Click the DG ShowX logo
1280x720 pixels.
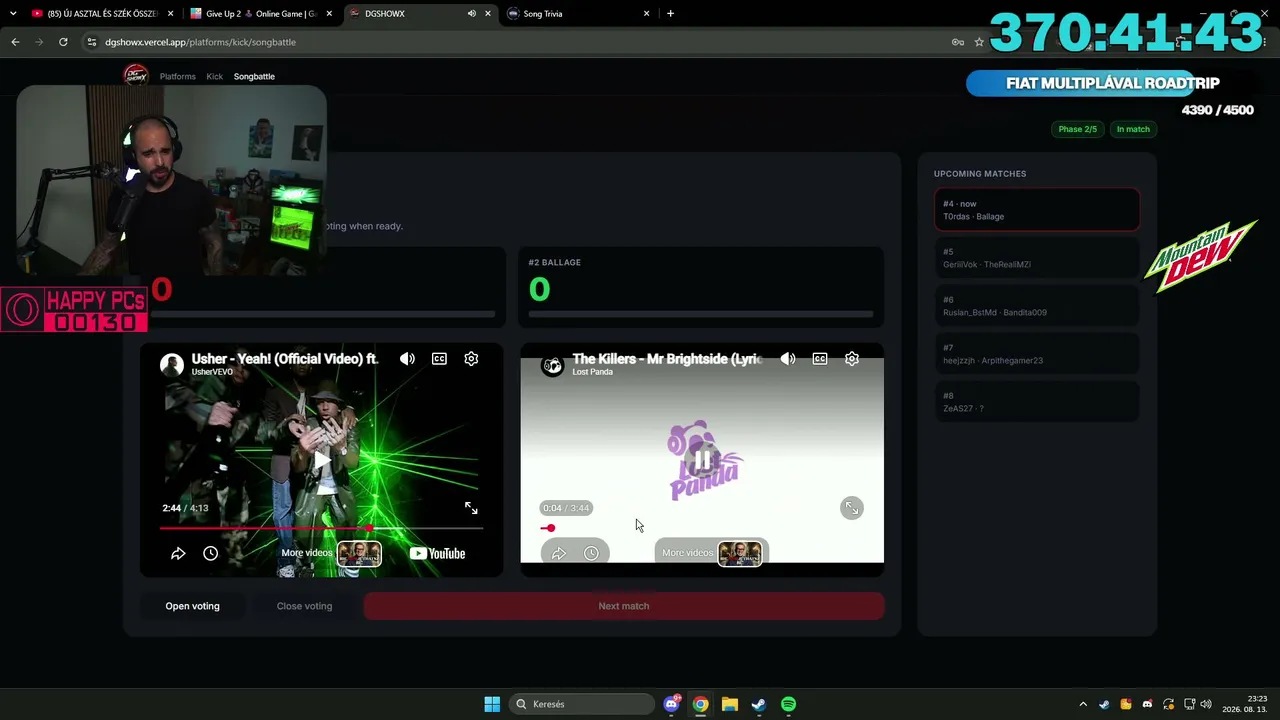(135, 76)
